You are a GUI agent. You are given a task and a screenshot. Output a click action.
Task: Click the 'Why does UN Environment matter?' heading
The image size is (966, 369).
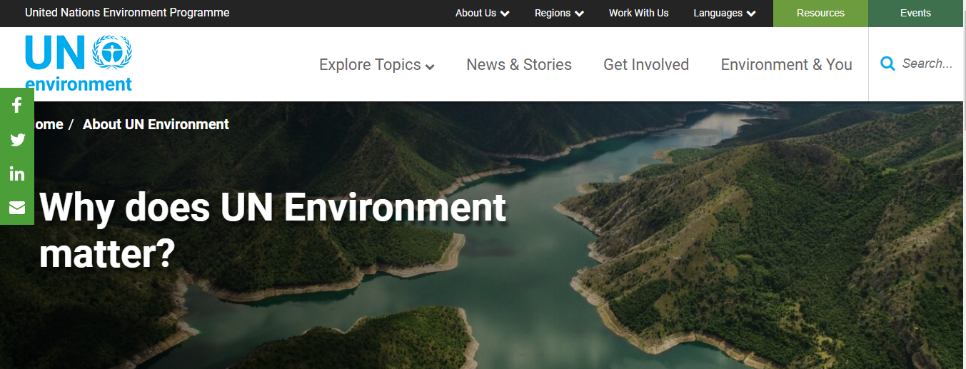[x=272, y=231]
